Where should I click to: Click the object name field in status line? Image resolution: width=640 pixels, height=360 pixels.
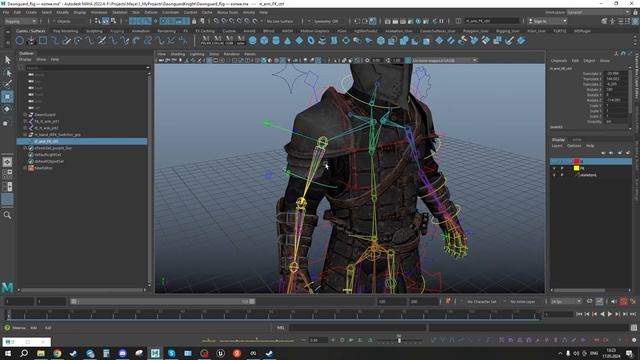point(492,21)
